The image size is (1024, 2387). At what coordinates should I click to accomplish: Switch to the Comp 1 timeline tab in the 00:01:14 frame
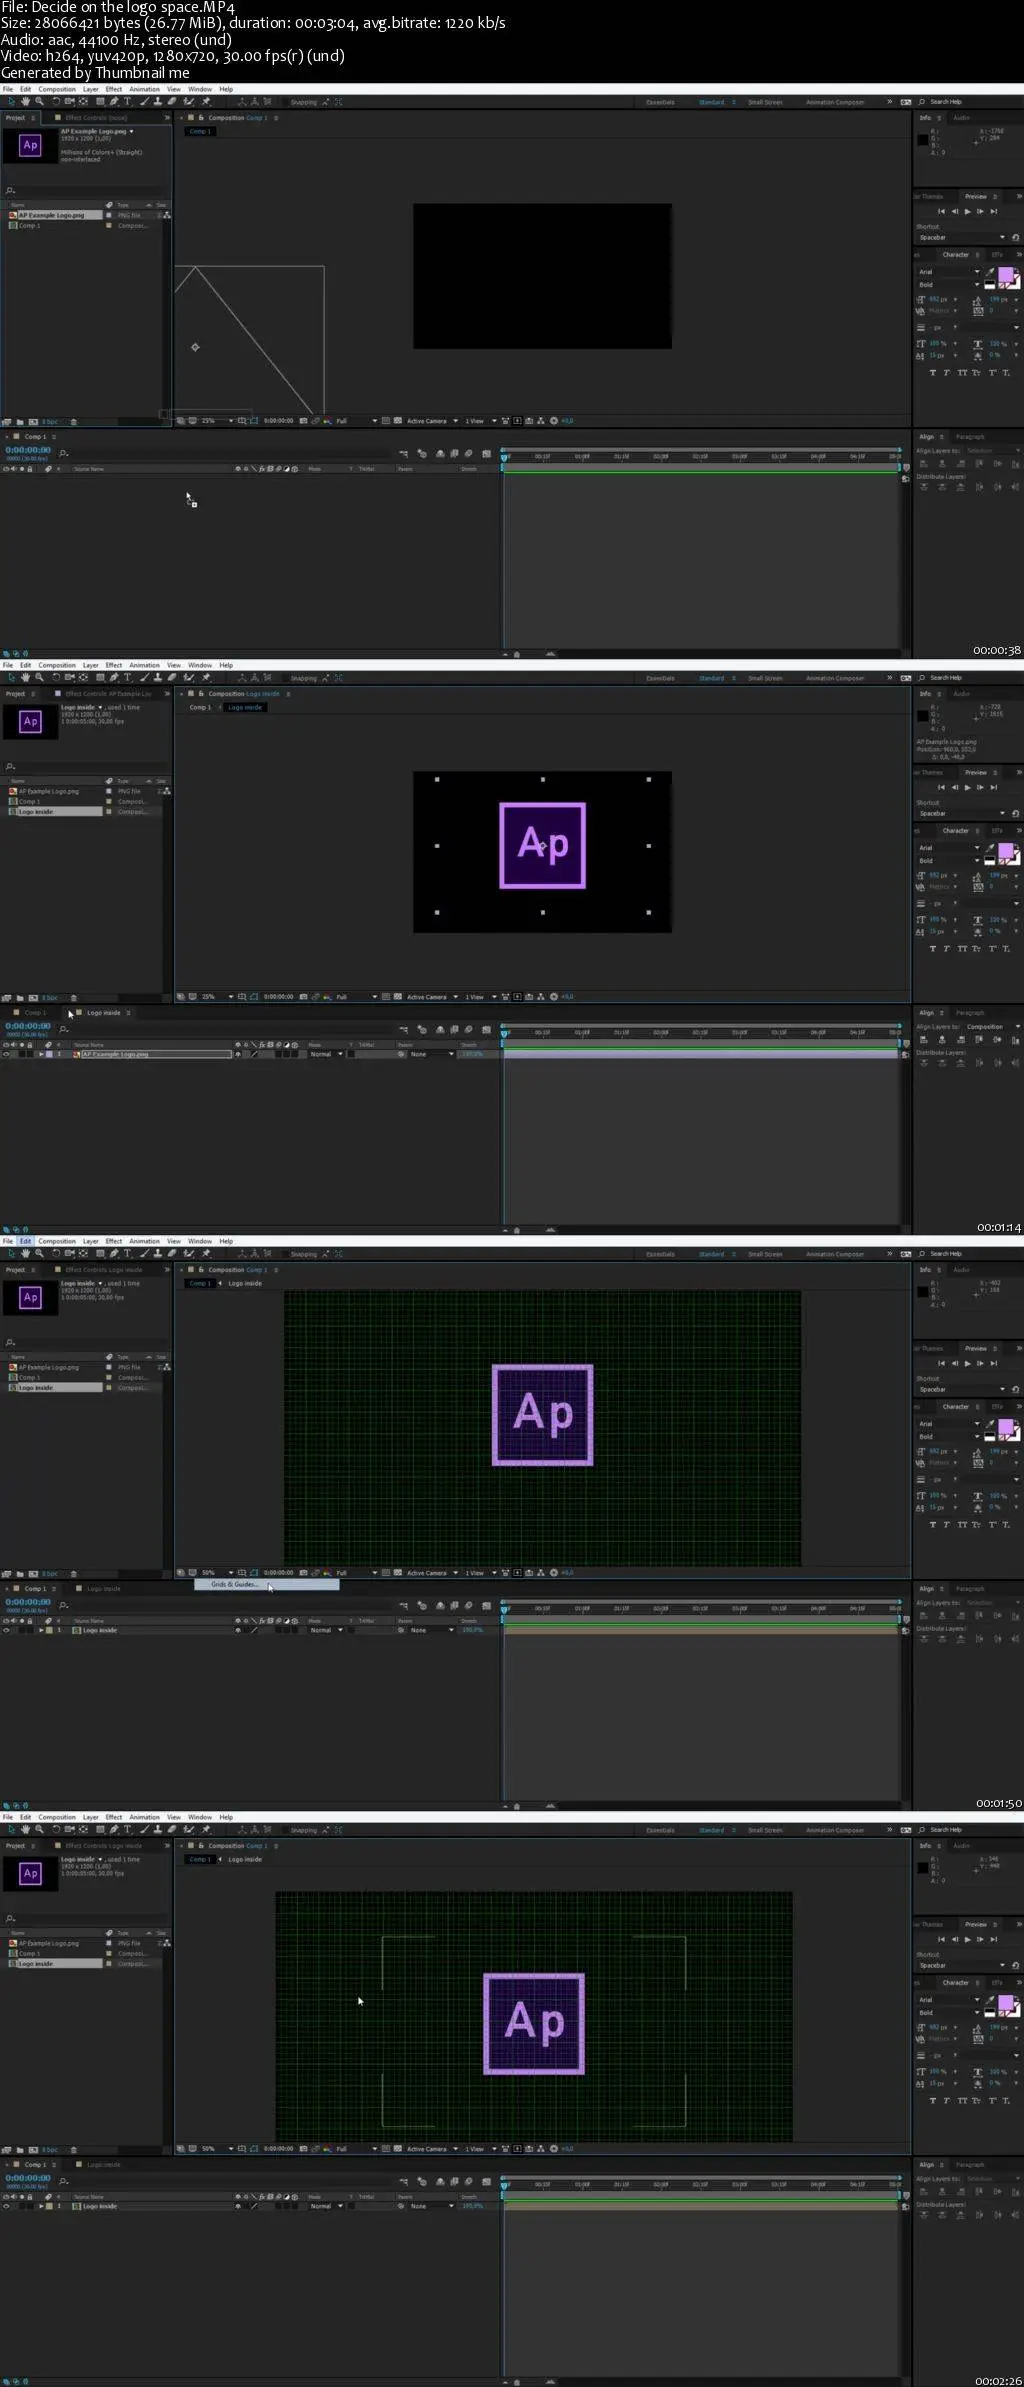[x=33, y=1013]
